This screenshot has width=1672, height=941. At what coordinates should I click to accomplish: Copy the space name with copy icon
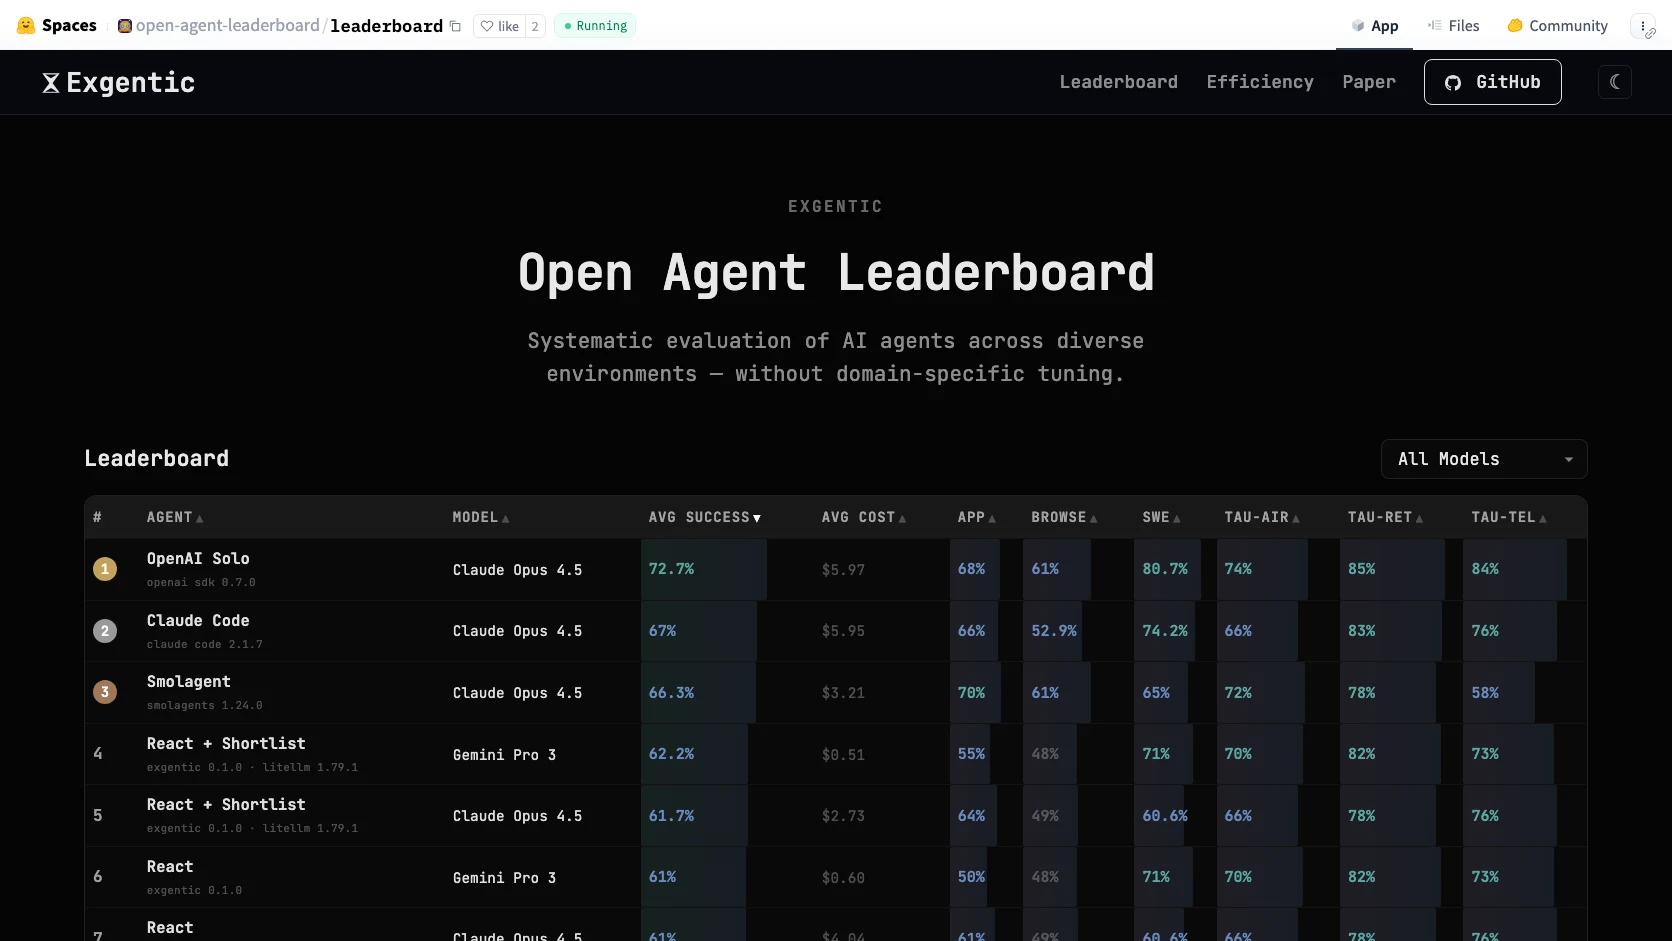(x=455, y=26)
